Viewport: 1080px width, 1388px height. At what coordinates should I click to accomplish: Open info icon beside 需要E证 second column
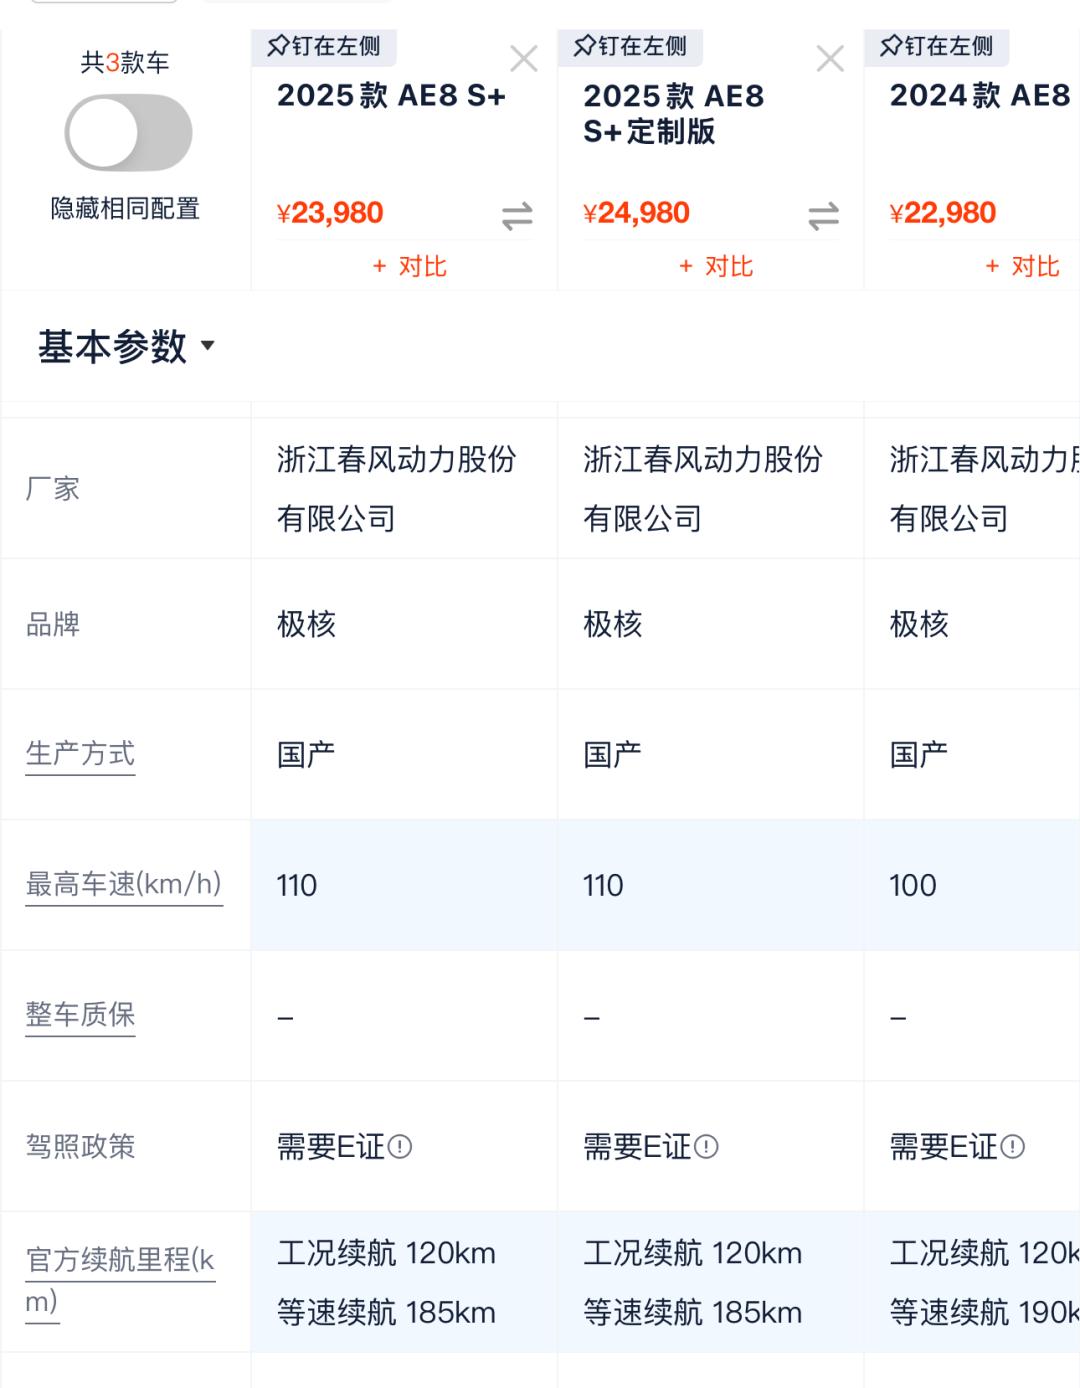(706, 1146)
